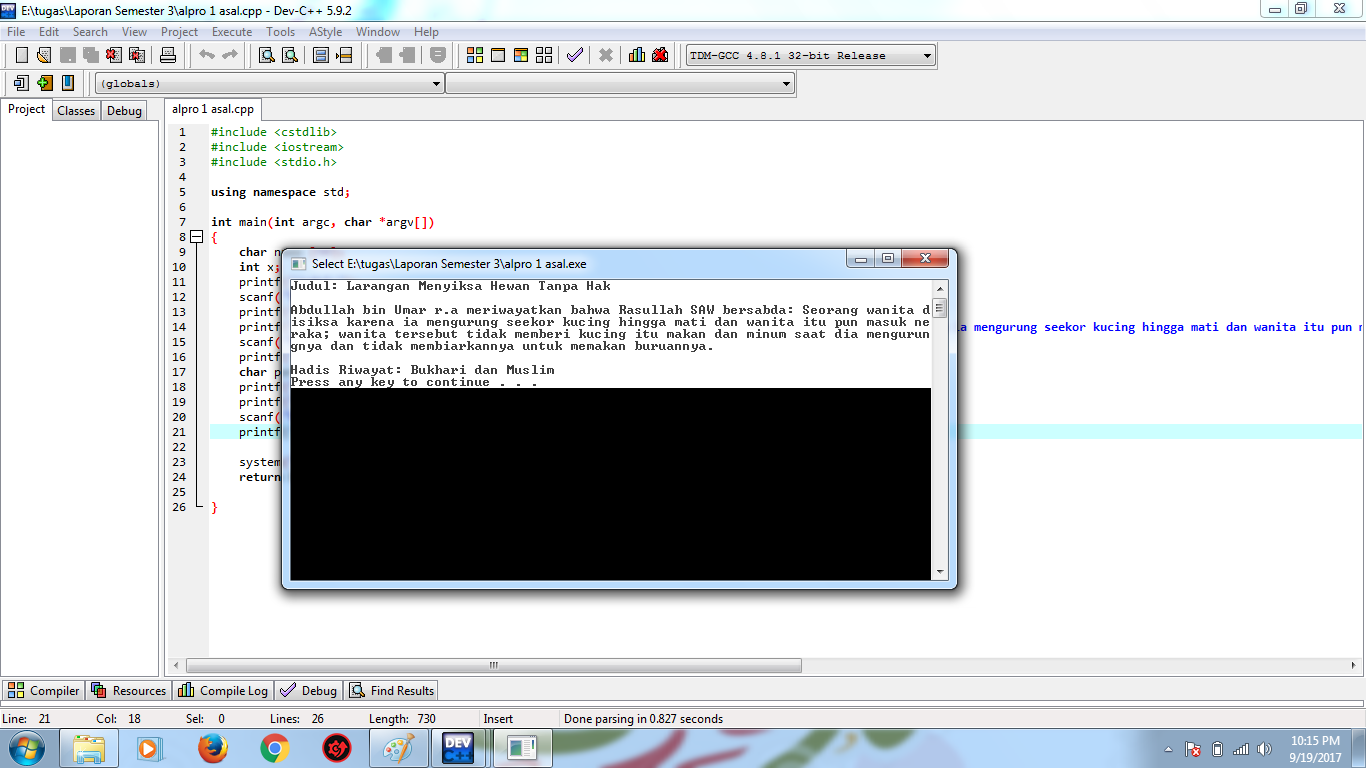Open the Resources bottom panel tab
The height and width of the screenshot is (768, 1366).
click(x=129, y=690)
